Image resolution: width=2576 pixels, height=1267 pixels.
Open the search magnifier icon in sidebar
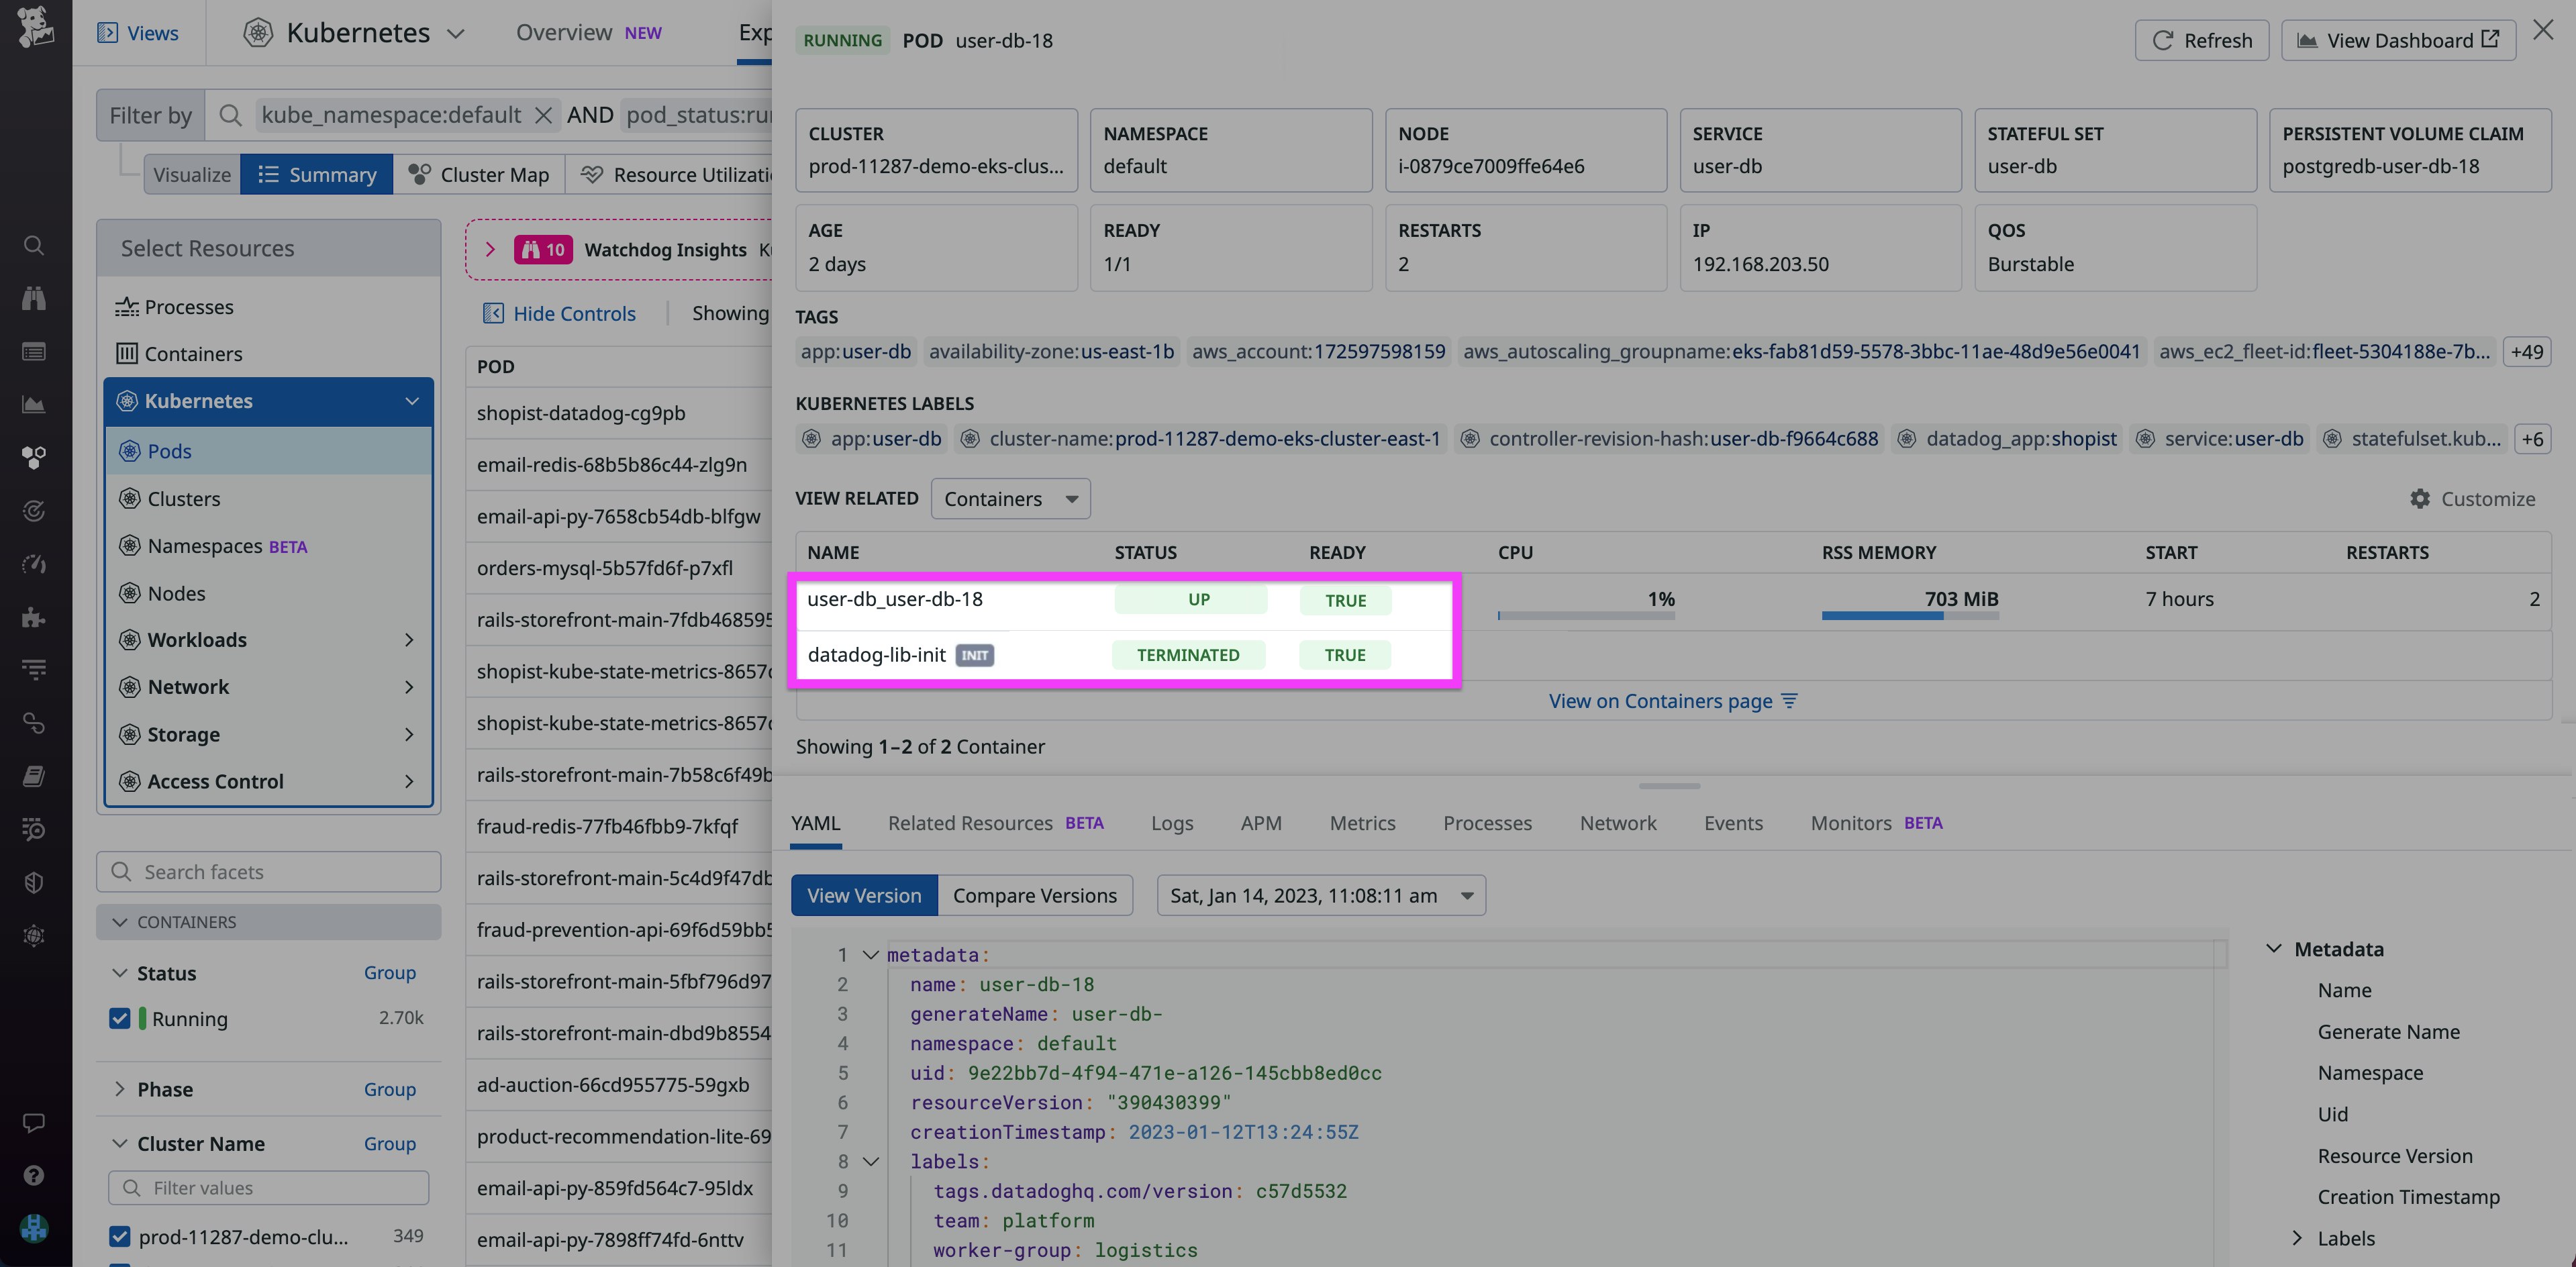[34, 245]
